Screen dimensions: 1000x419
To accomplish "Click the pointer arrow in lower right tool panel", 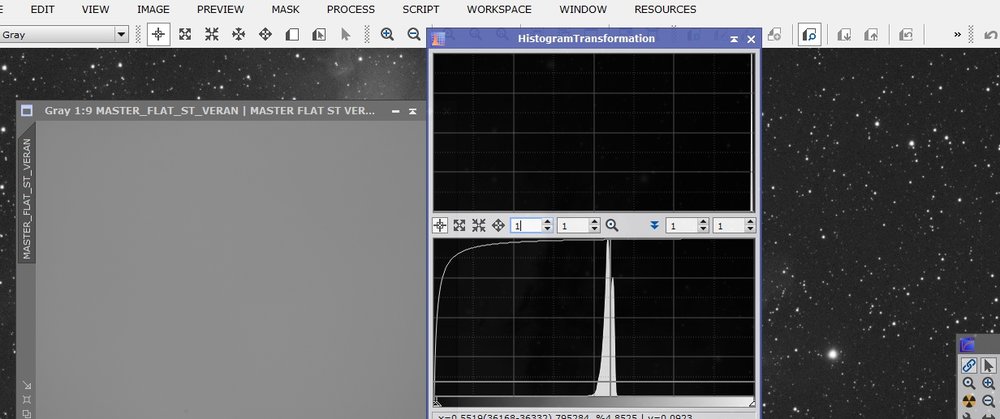I will click(989, 365).
